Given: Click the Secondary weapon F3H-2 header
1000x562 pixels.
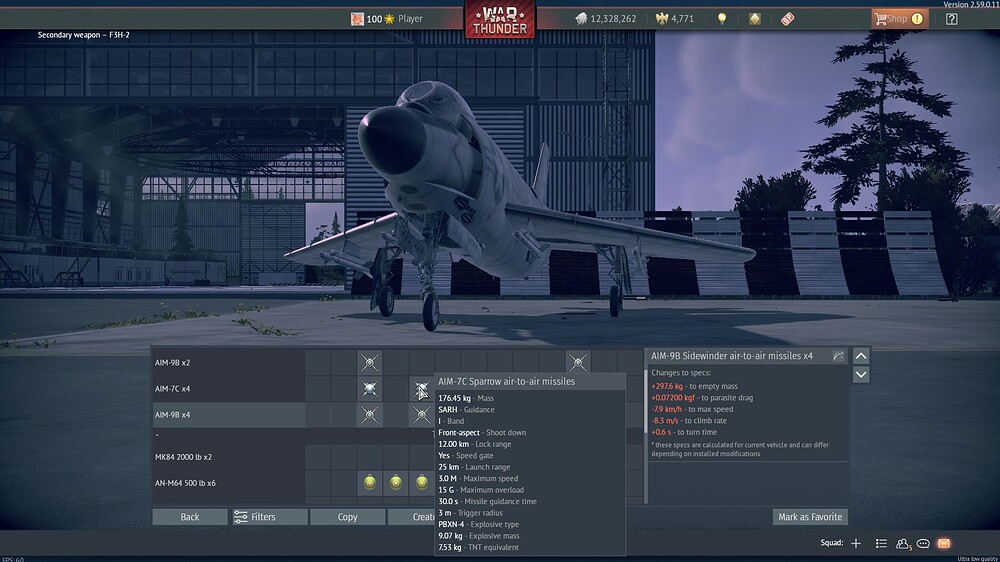Looking at the screenshot, I should tap(84, 35).
